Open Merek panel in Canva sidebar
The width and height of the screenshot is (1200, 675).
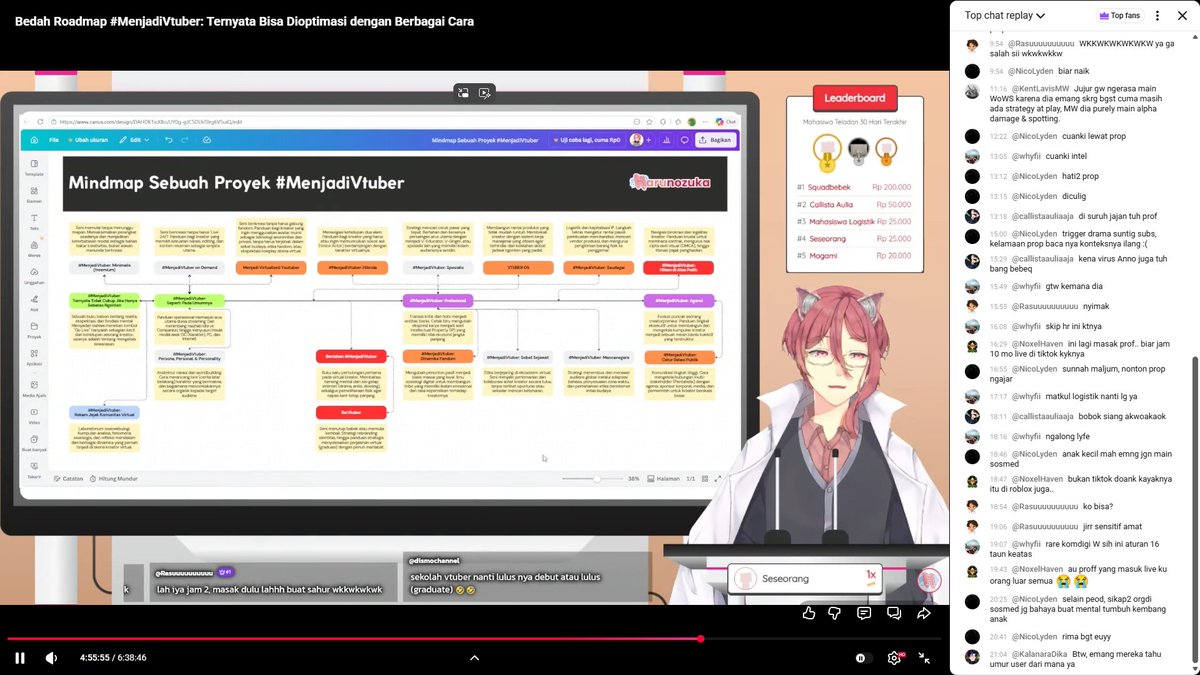(x=34, y=248)
